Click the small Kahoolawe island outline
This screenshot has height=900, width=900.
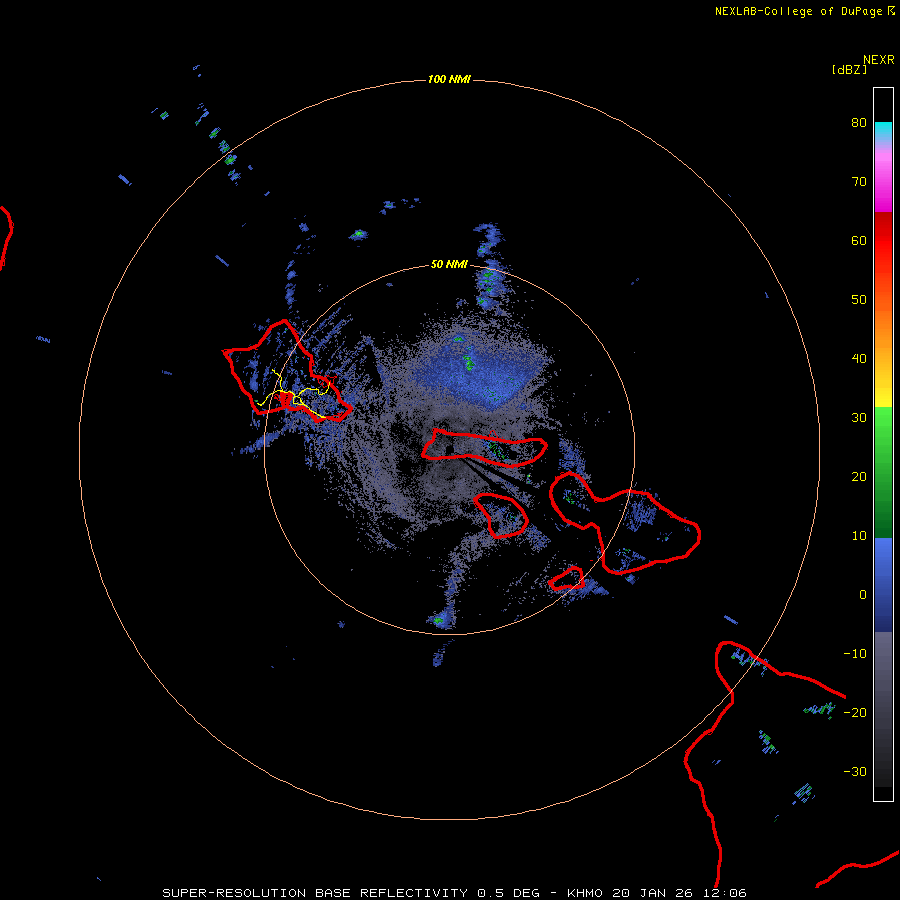567,578
